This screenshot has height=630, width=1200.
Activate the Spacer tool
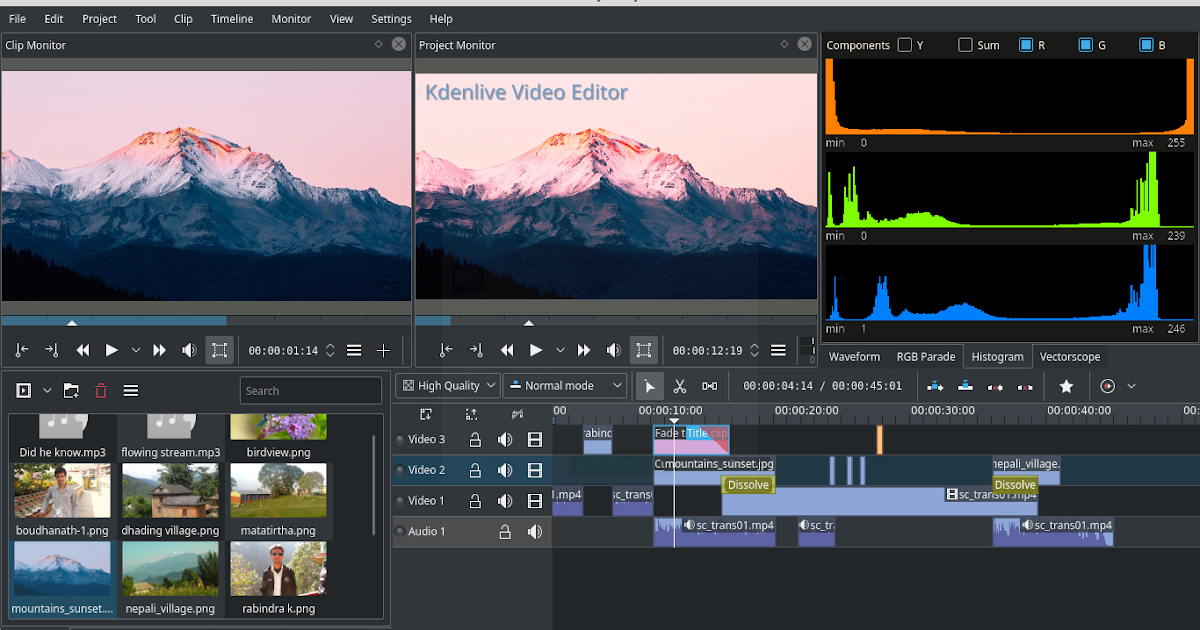coord(711,386)
